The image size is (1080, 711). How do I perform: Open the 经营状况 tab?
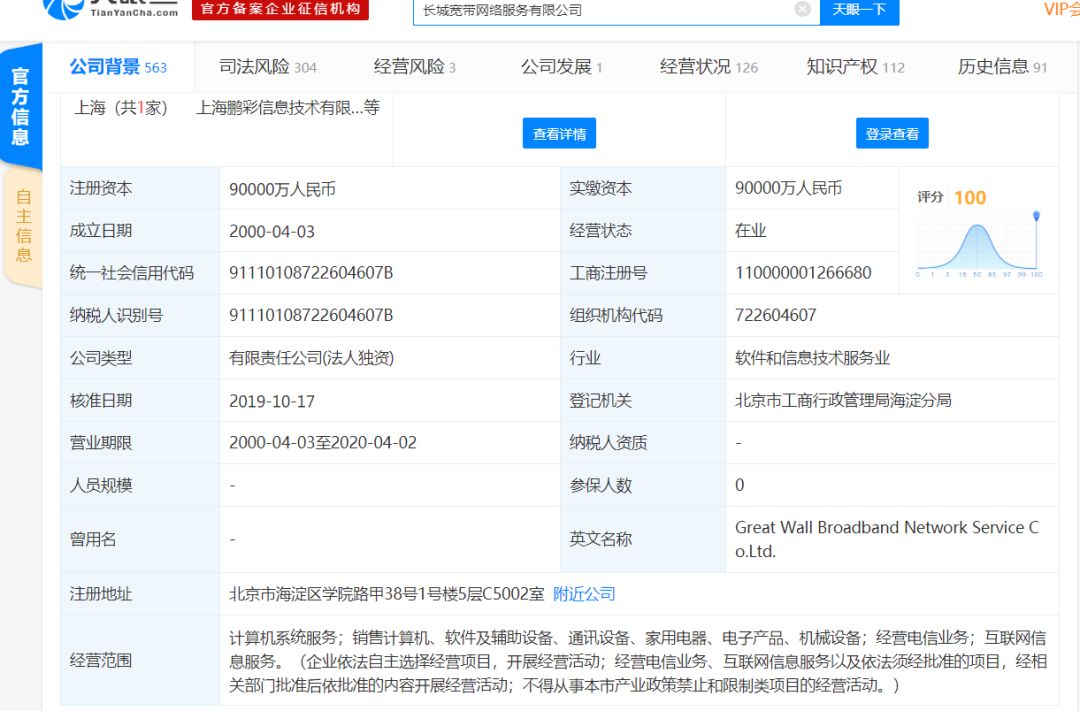point(709,67)
